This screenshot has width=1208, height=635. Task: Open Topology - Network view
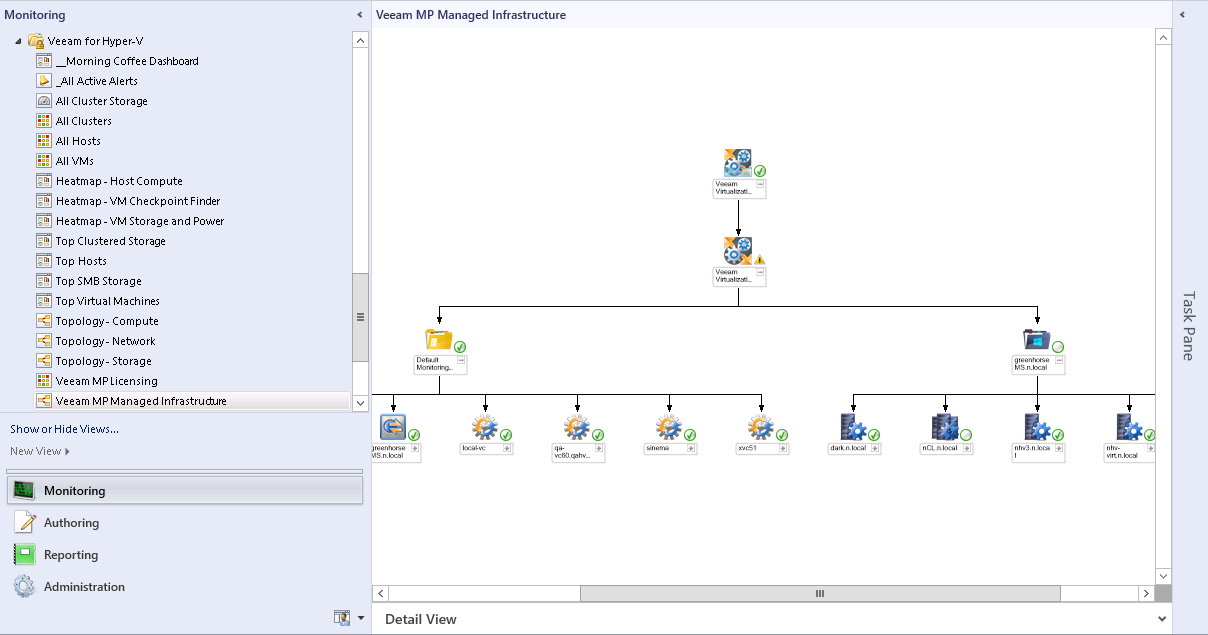point(106,341)
